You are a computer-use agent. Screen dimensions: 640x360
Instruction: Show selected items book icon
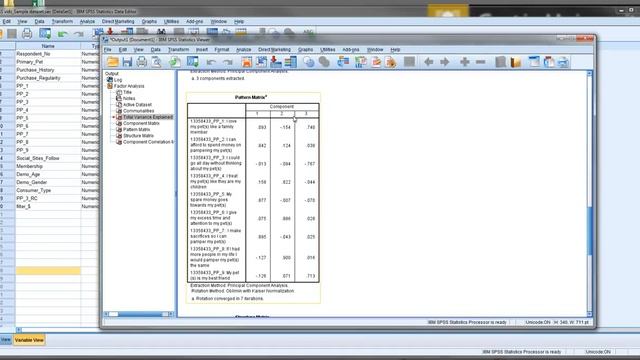point(500,62)
